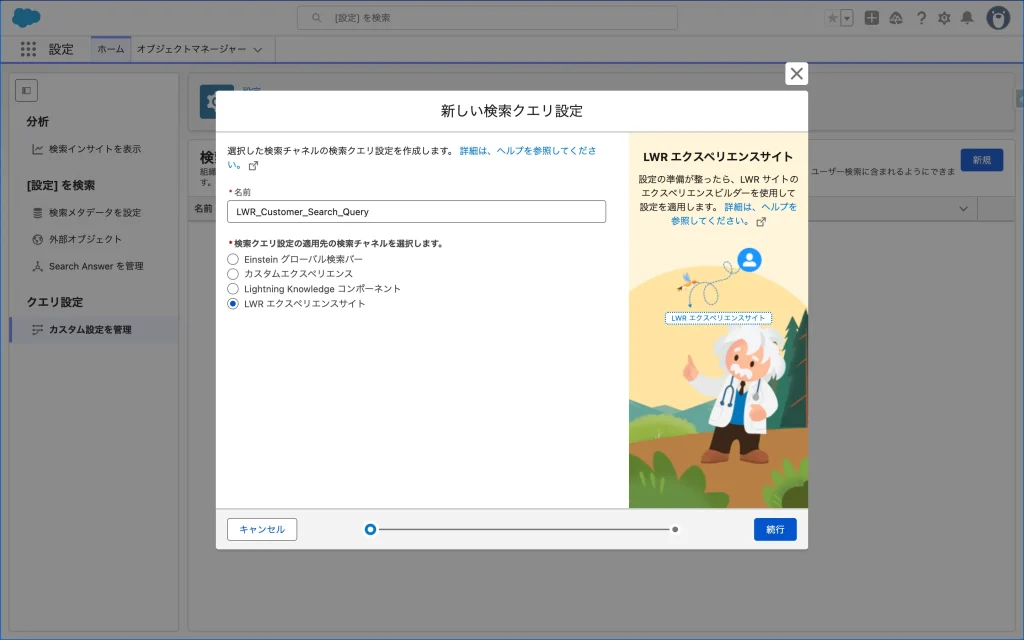The width and height of the screenshot is (1024, 640).
Task: Click the favorites star icon
Action: click(832, 18)
